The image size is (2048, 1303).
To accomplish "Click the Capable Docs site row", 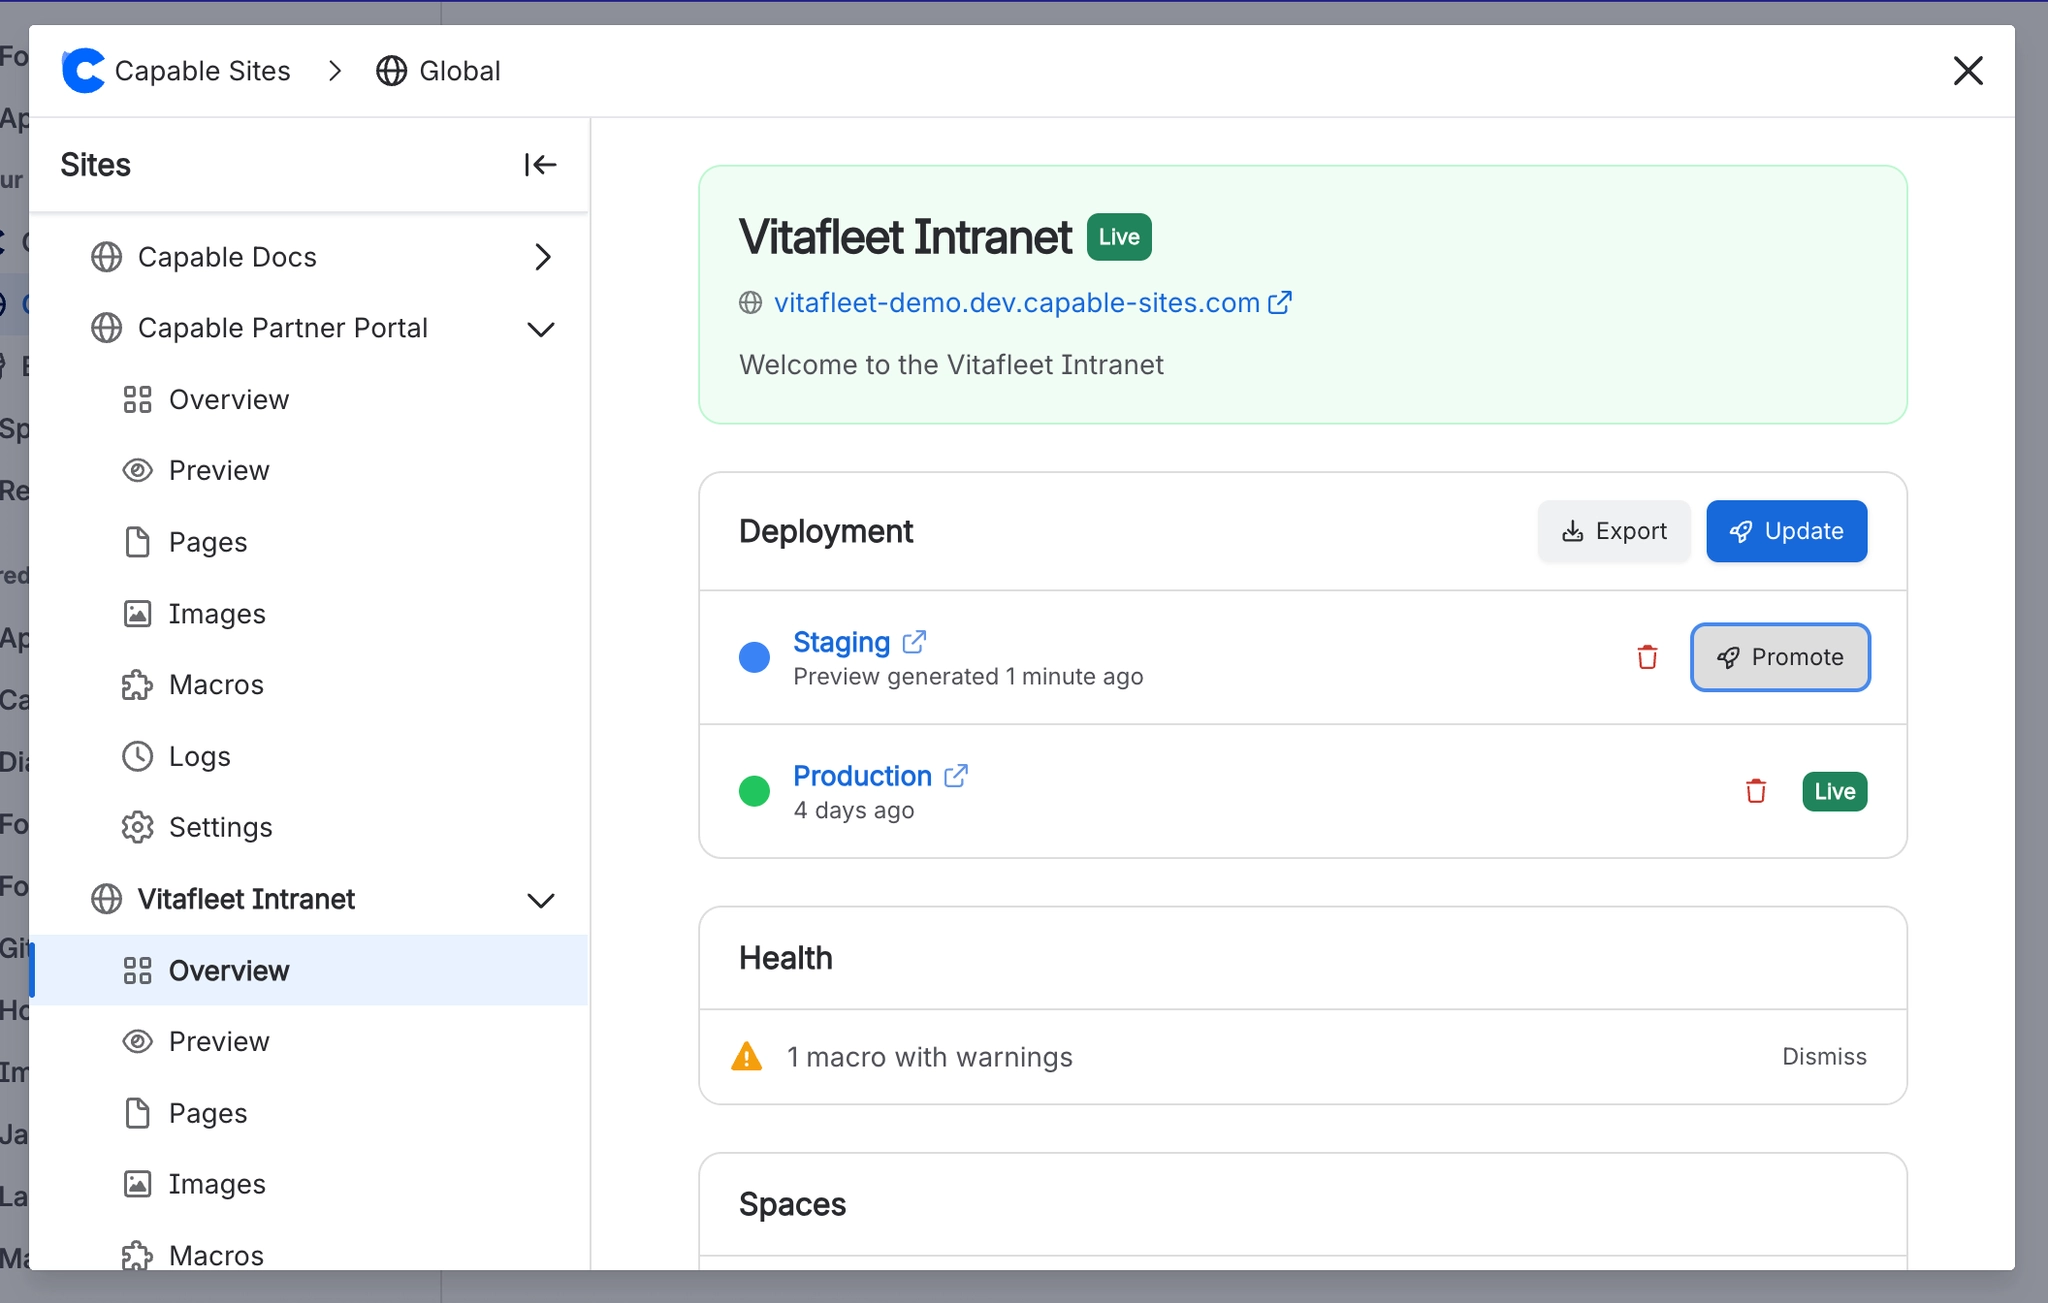I will 309,257.
